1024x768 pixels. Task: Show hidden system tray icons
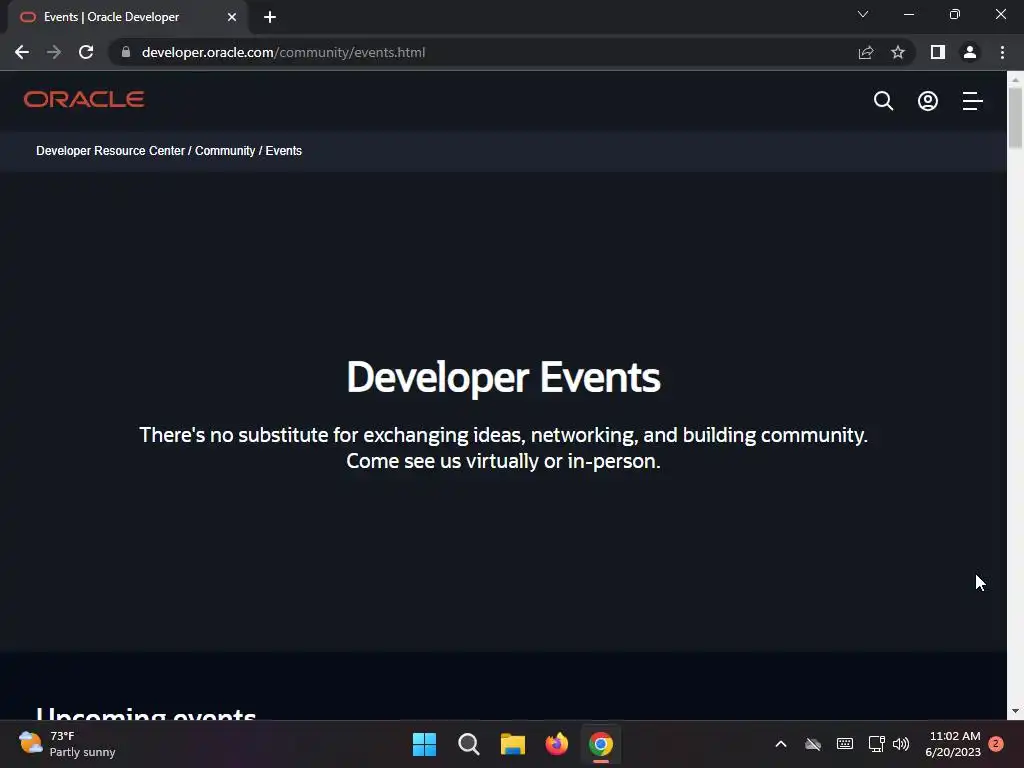(x=780, y=744)
